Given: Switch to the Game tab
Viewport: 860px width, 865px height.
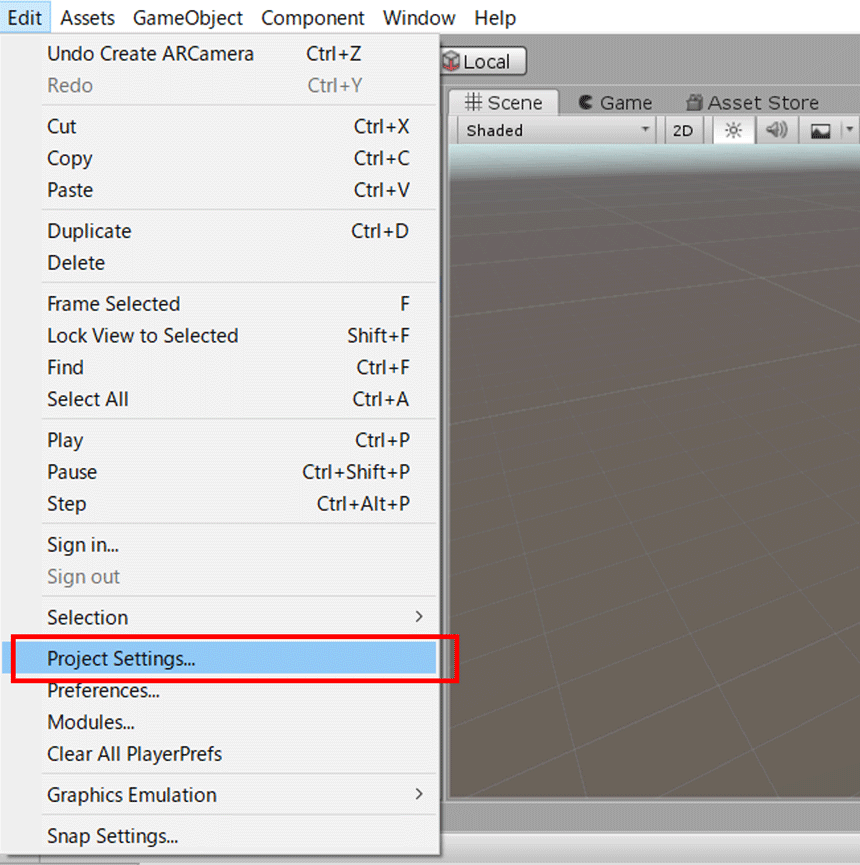Looking at the screenshot, I should pos(616,103).
